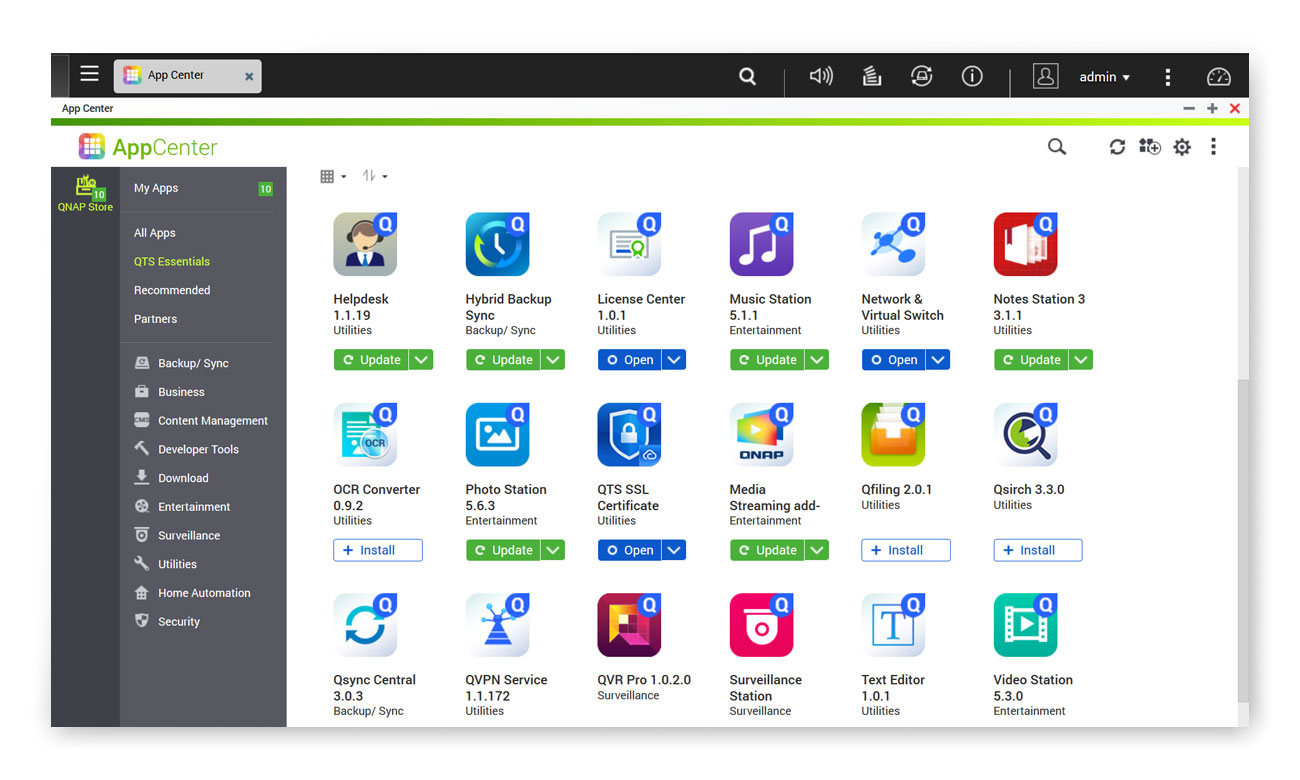
Task: Click the OCR Converter app icon
Action: tap(365, 434)
